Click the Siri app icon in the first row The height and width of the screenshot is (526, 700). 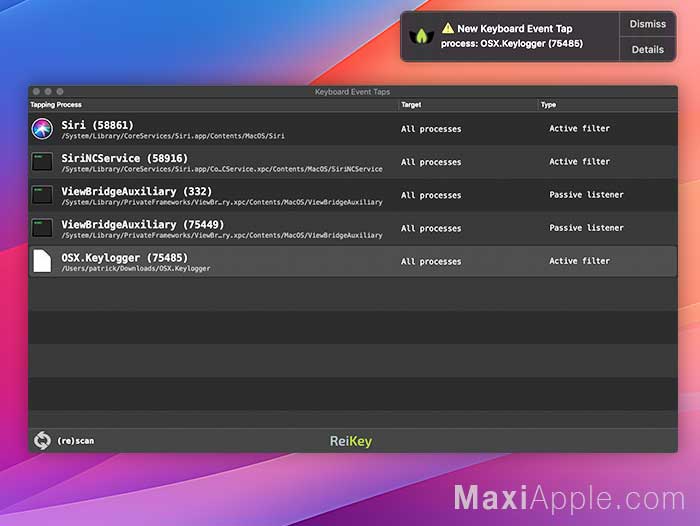(42, 129)
